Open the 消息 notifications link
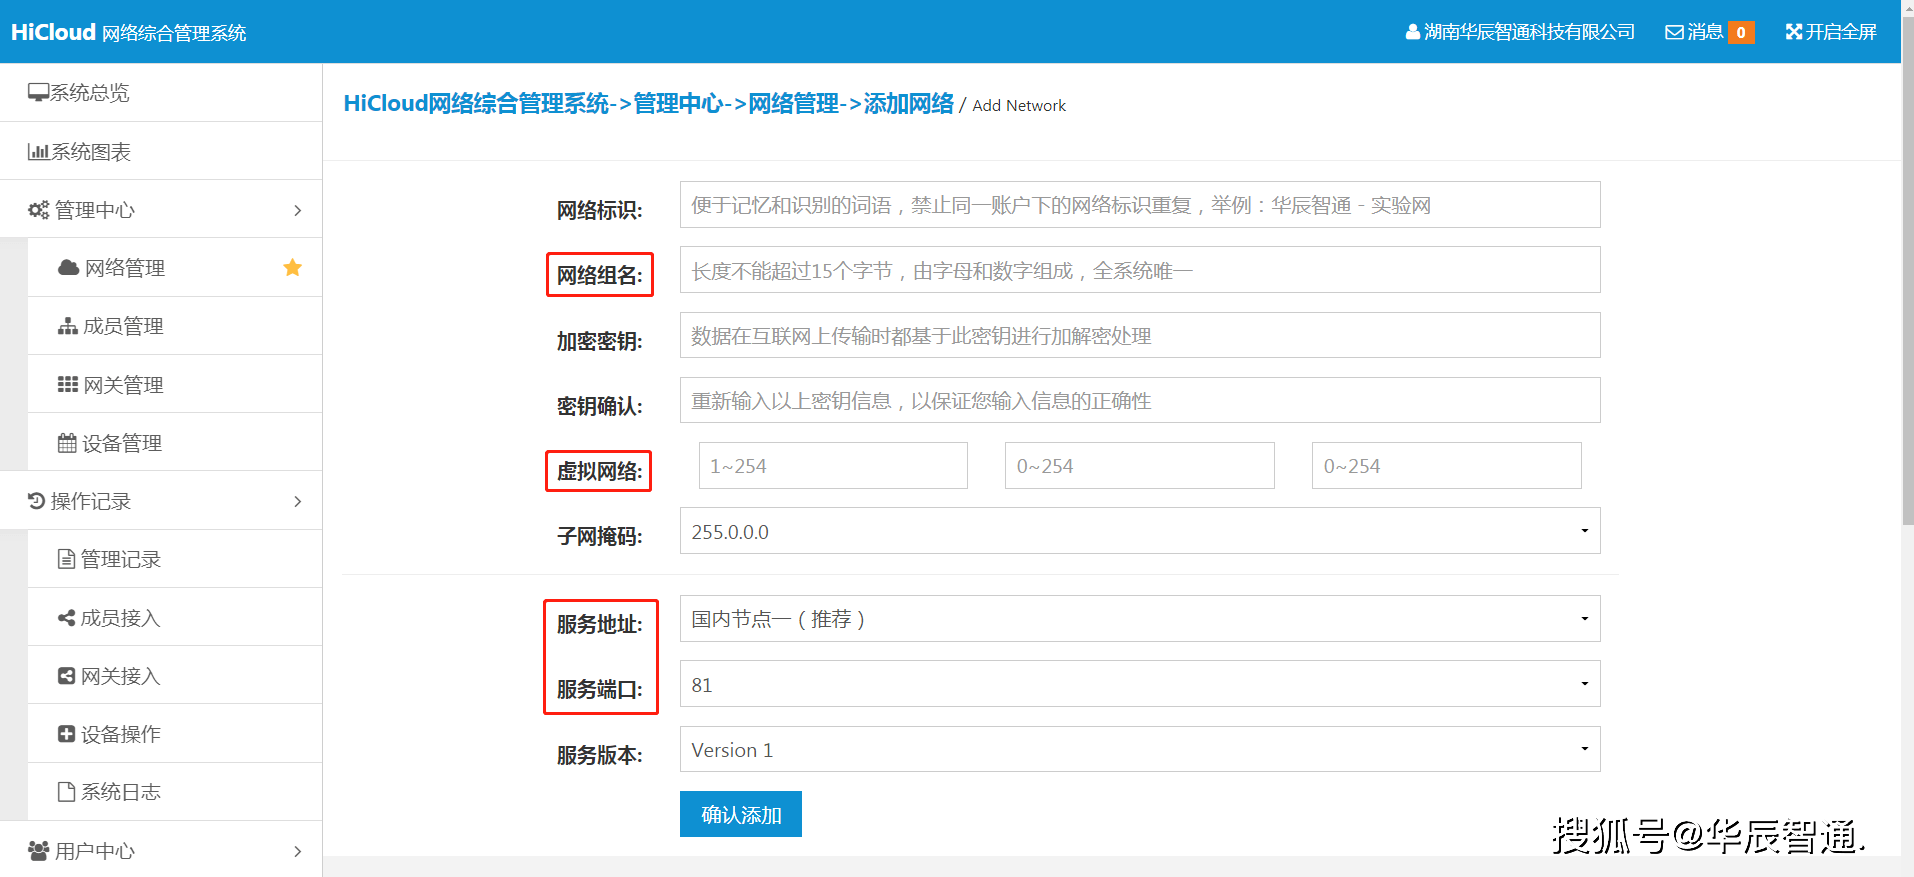The image size is (1914, 877). (x=1710, y=32)
